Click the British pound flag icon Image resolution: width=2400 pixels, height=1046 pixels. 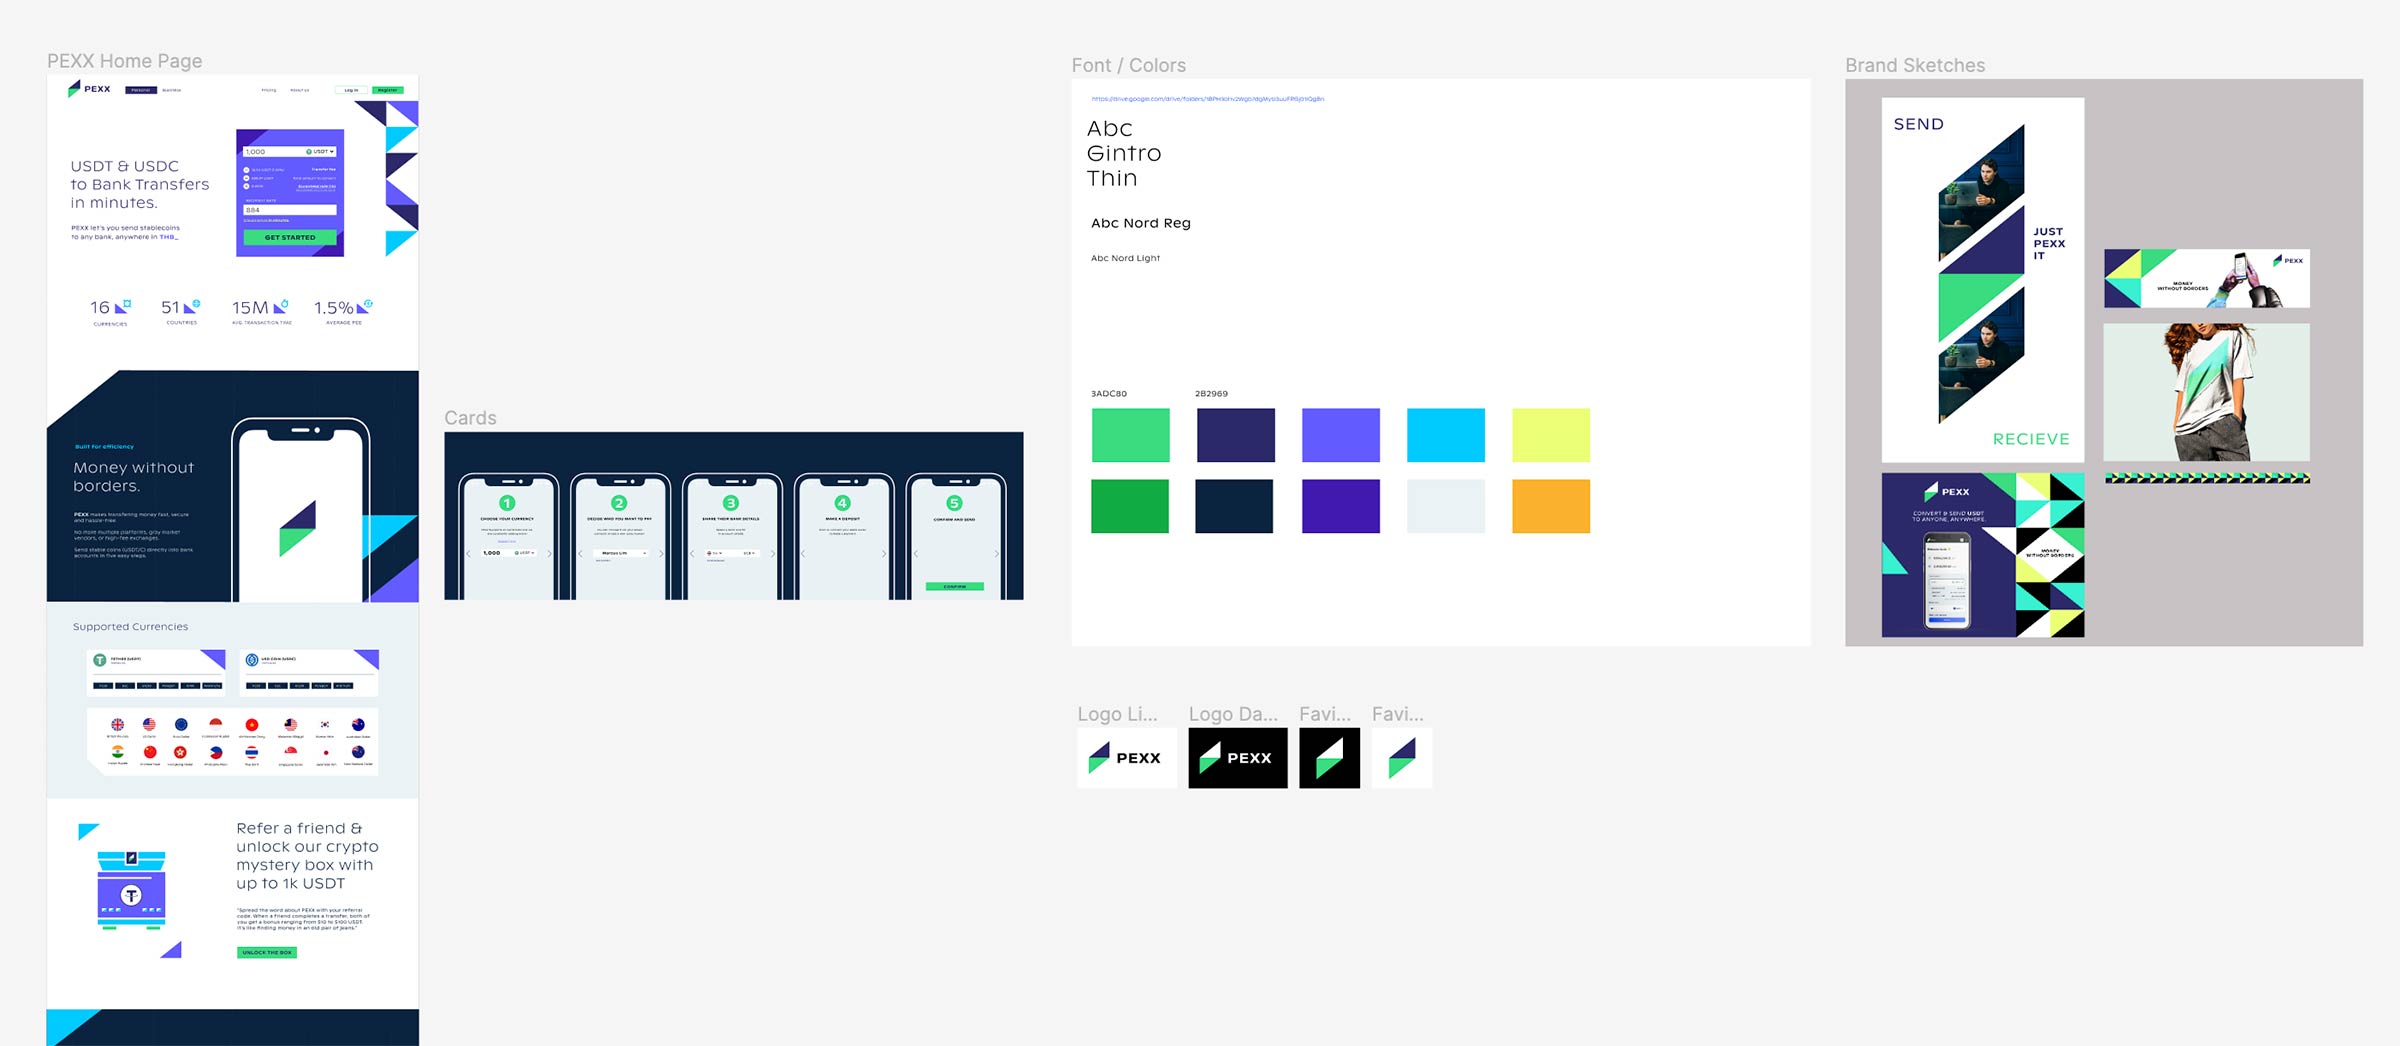click(118, 725)
